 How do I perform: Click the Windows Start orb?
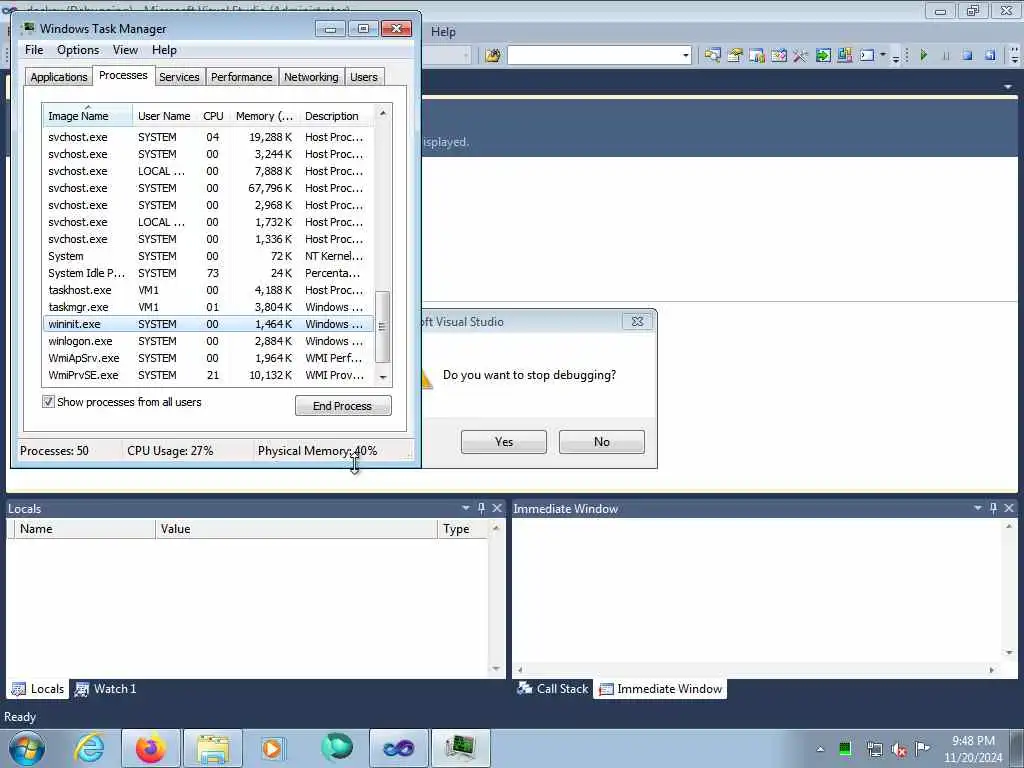(27, 748)
